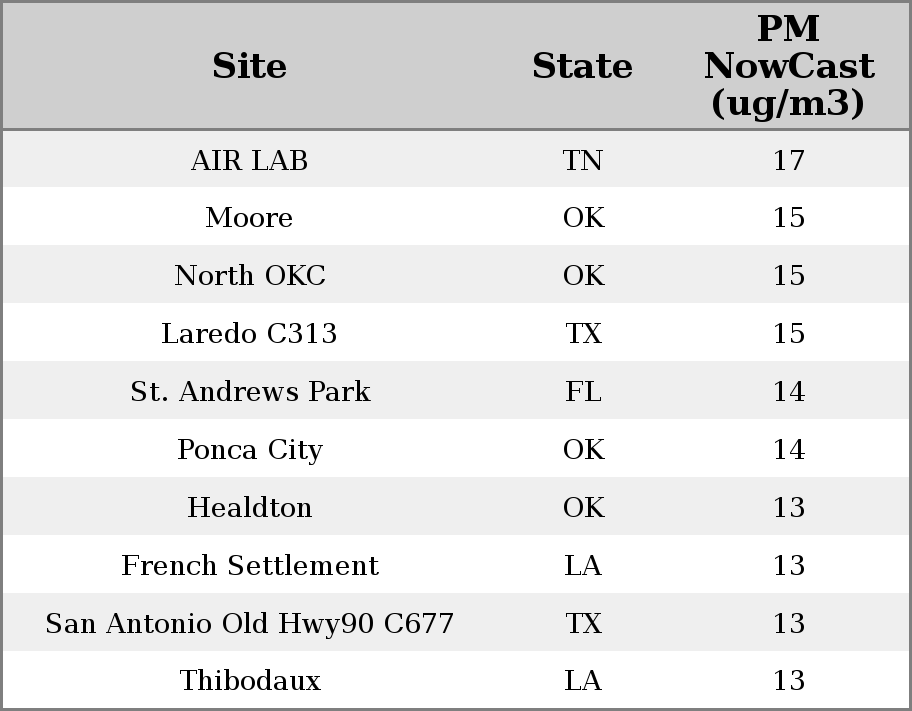Select the Moore site name
Viewport: 912px width, 711px height.
pyautogui.click(x=249, y=218)
